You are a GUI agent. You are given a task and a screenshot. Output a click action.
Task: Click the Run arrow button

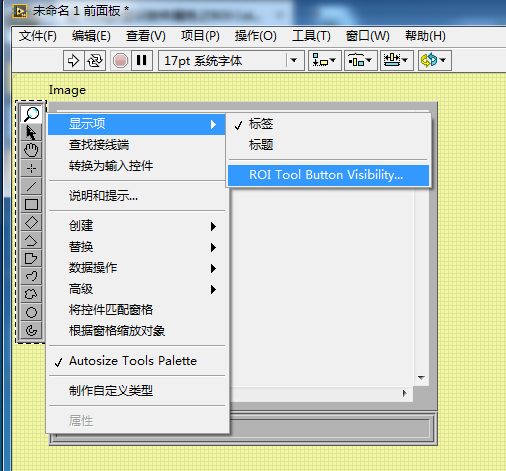(74, 61)
